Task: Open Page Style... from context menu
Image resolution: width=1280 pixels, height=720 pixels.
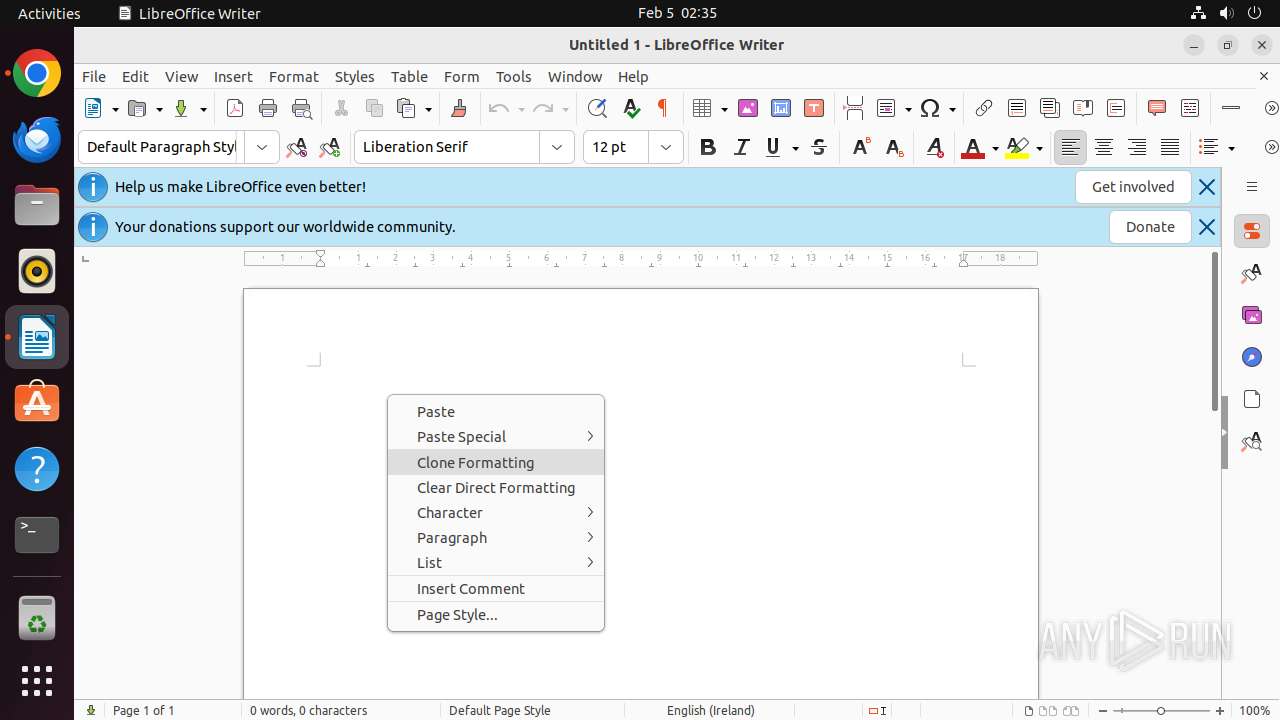Action: tap(496, 614)
